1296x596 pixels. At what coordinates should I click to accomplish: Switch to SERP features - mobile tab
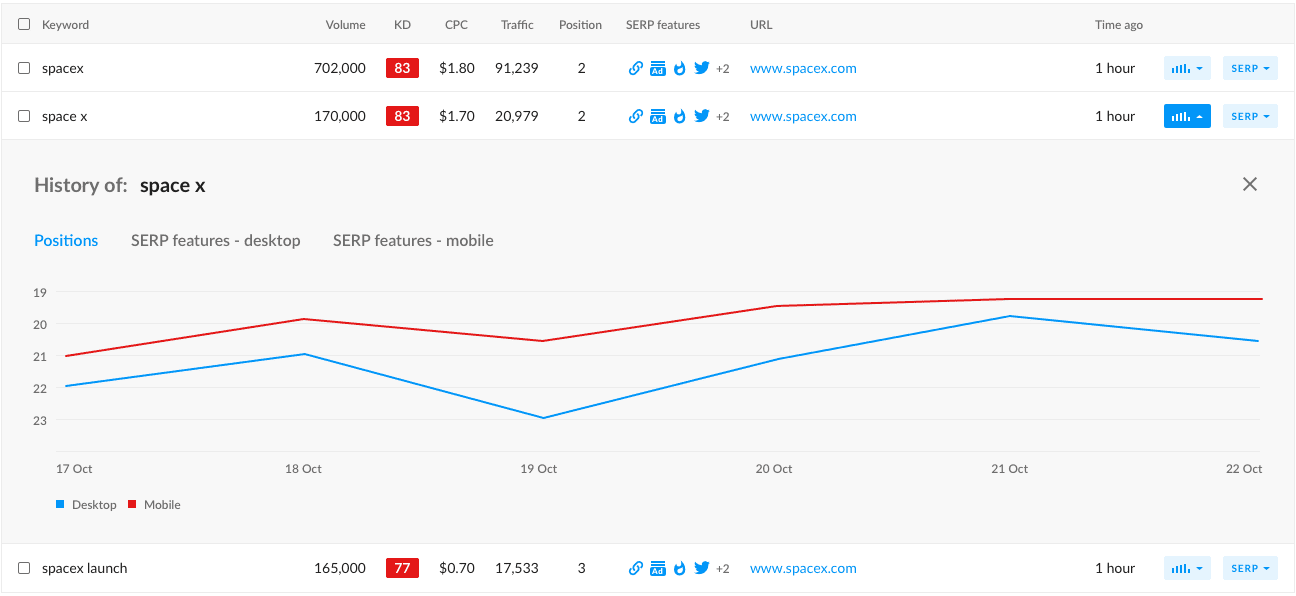[x=413, y=240]
